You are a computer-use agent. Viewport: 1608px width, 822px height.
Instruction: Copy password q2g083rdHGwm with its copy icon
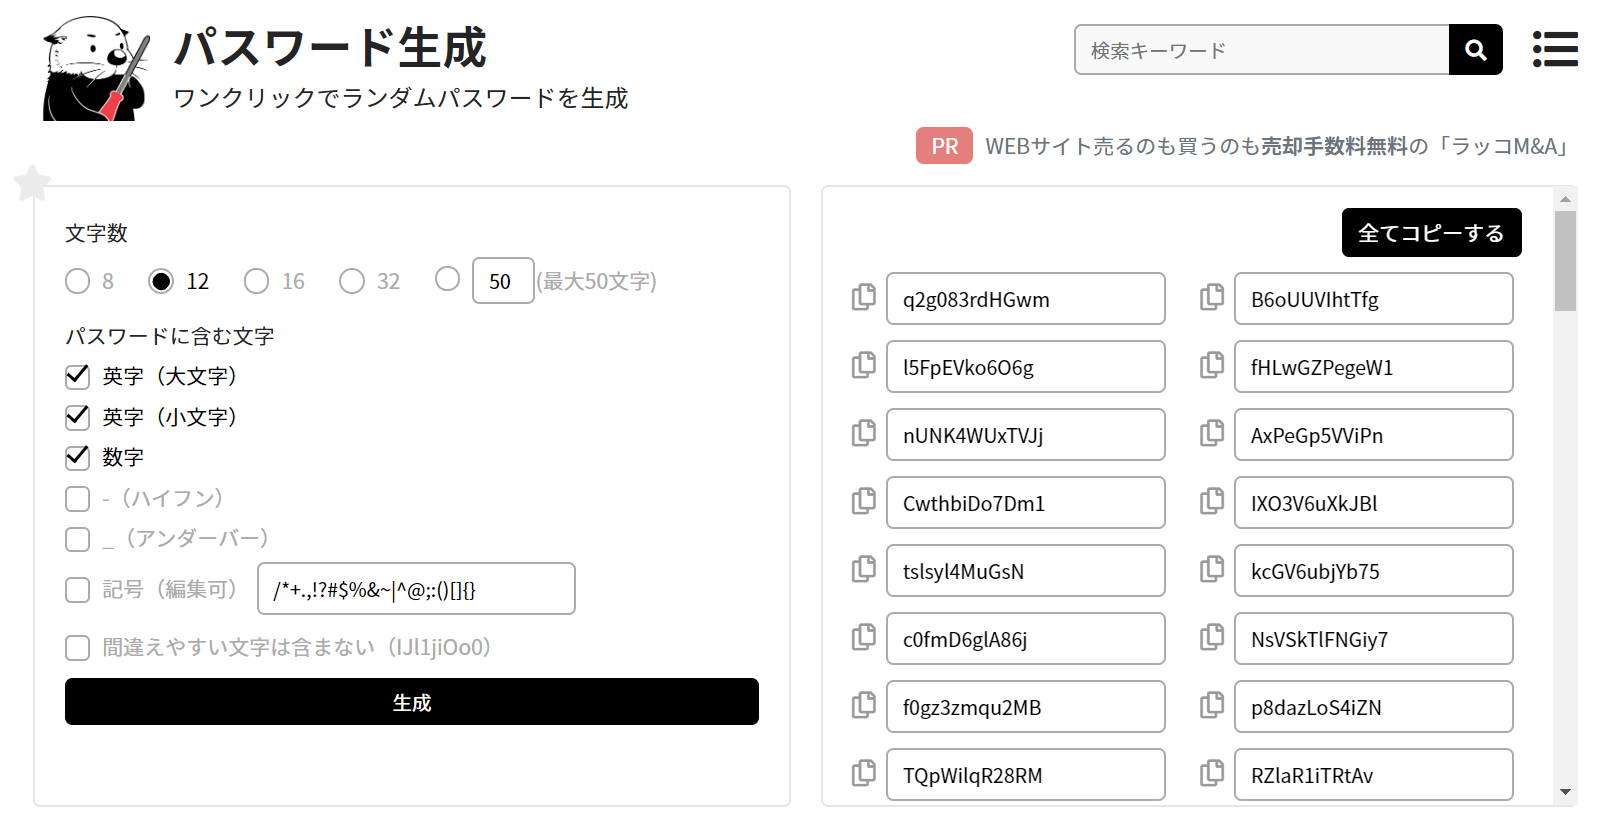[864, 298]
